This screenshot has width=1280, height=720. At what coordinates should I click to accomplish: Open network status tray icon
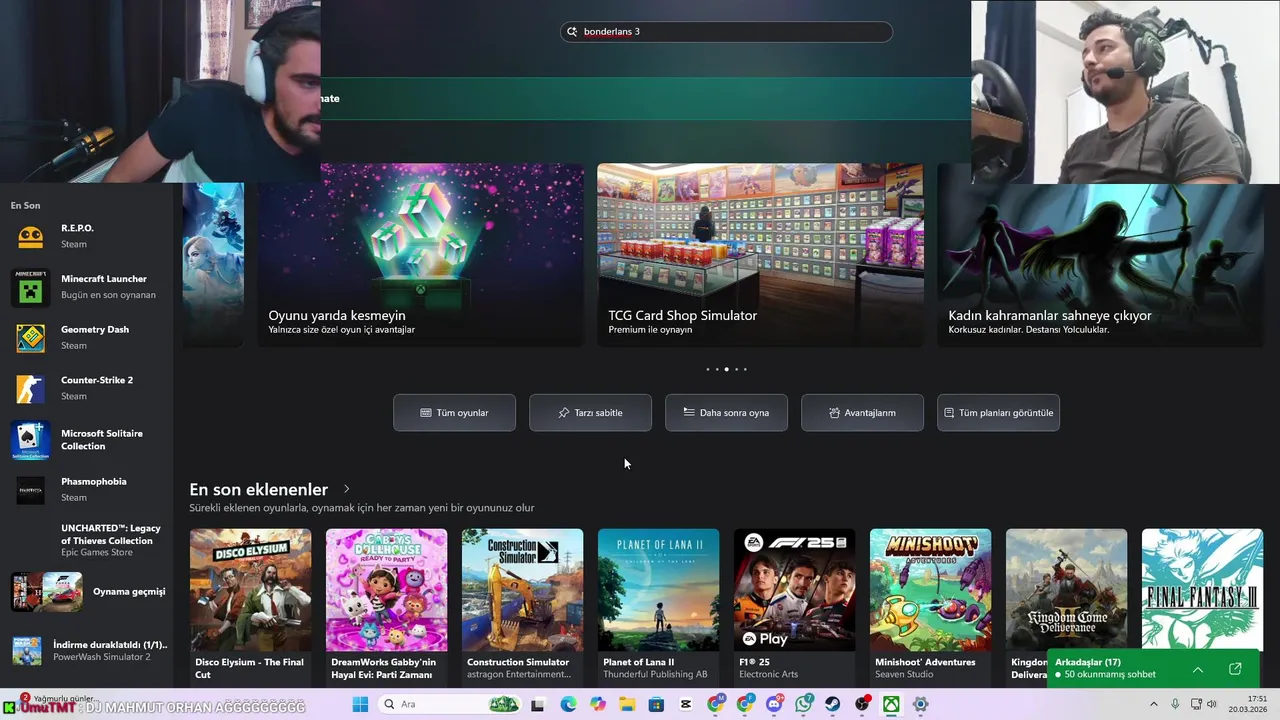pyautogui.click(x=1196, y=704)
